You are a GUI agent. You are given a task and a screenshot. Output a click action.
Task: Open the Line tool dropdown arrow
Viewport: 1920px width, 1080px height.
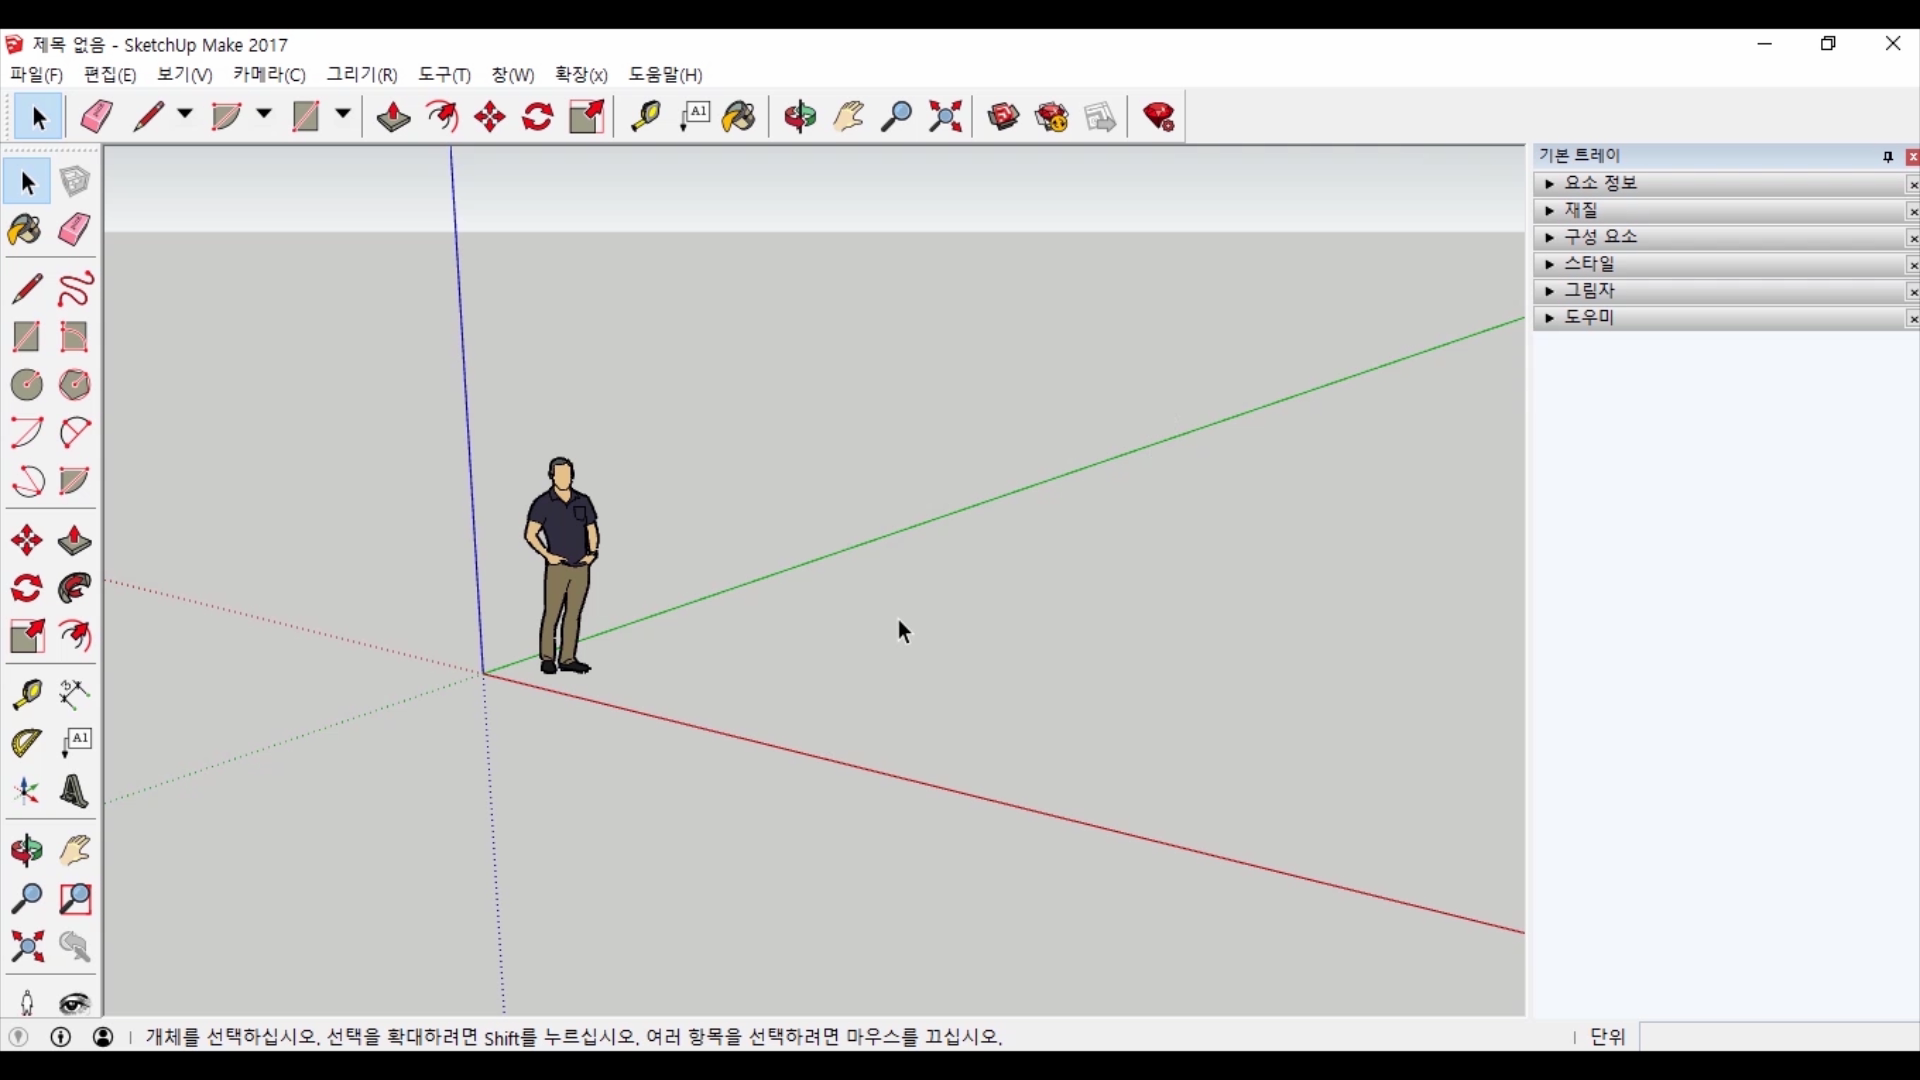(x=185, y=115)
